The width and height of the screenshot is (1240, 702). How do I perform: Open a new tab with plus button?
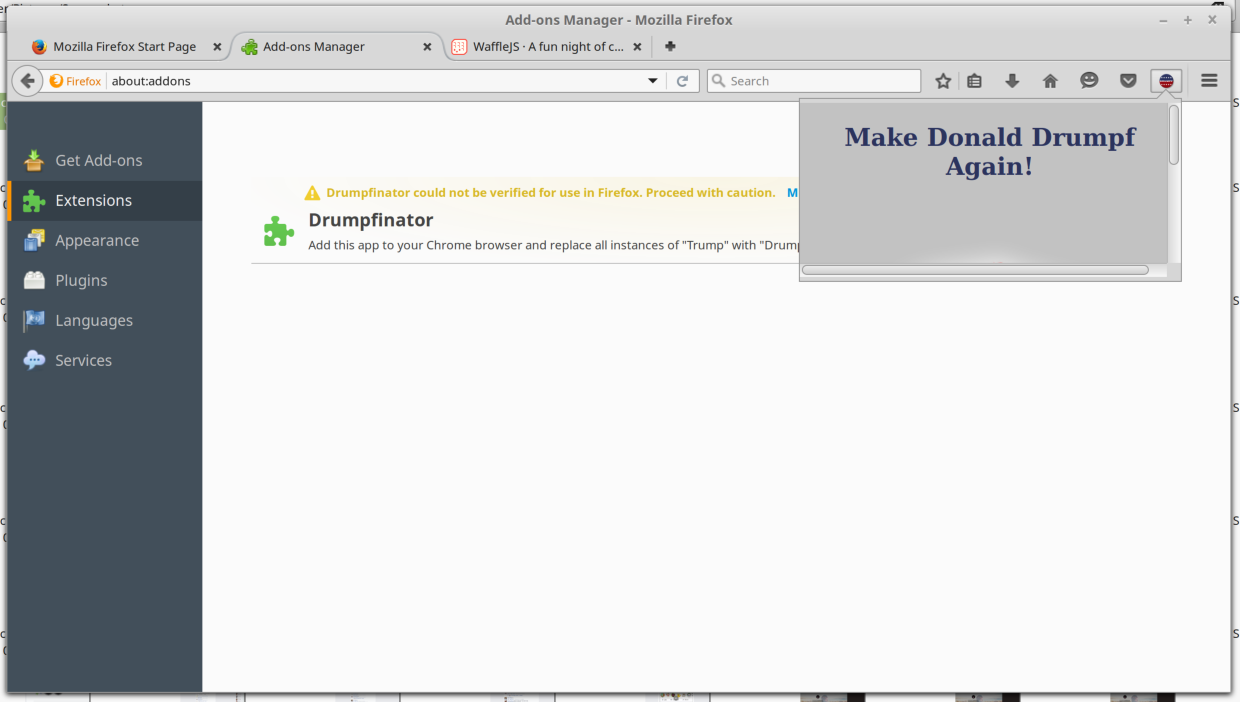click(670, 46)
